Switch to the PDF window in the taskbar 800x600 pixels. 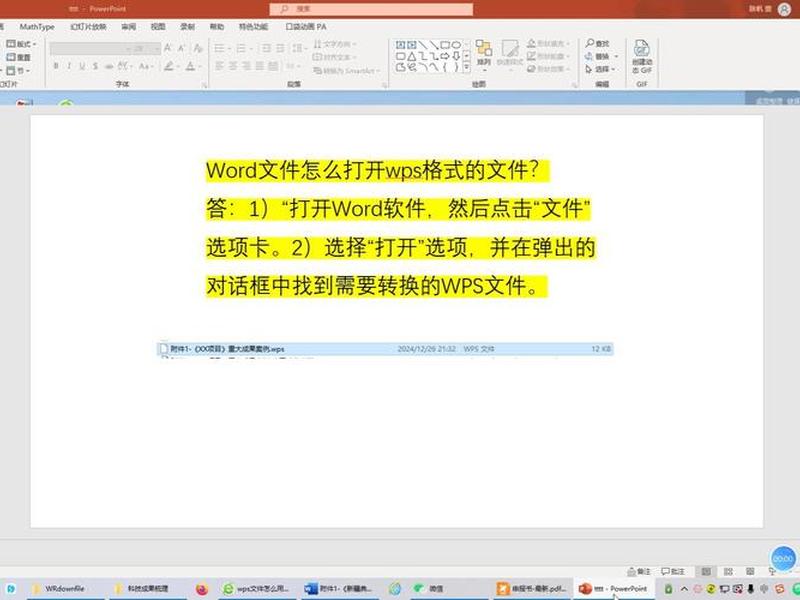point(532,589)
